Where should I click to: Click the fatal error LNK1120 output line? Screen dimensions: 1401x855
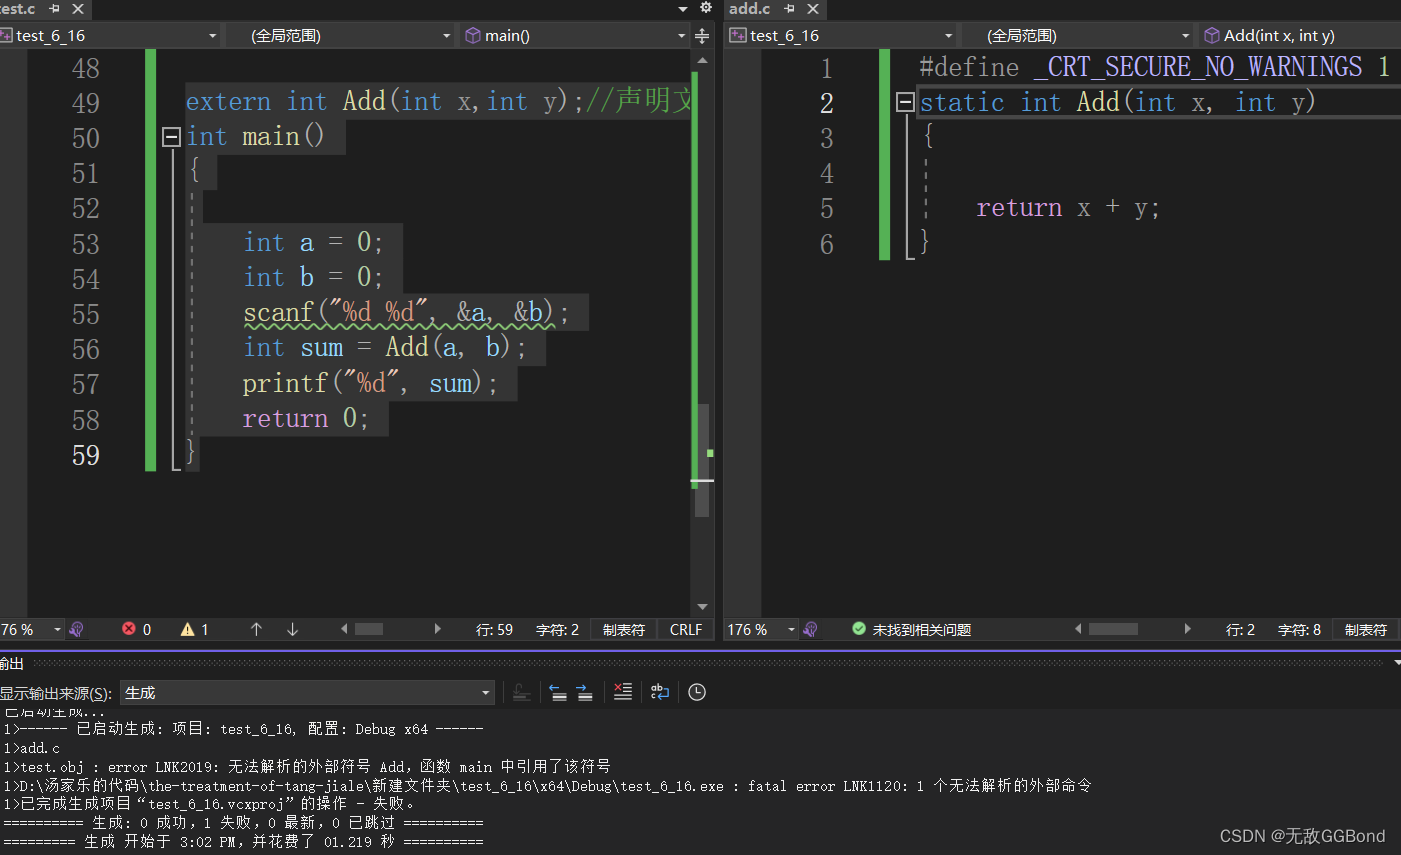[x=547, y=785]
